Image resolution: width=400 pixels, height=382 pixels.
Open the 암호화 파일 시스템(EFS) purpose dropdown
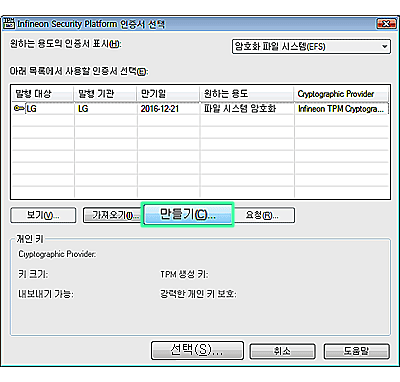311,46
